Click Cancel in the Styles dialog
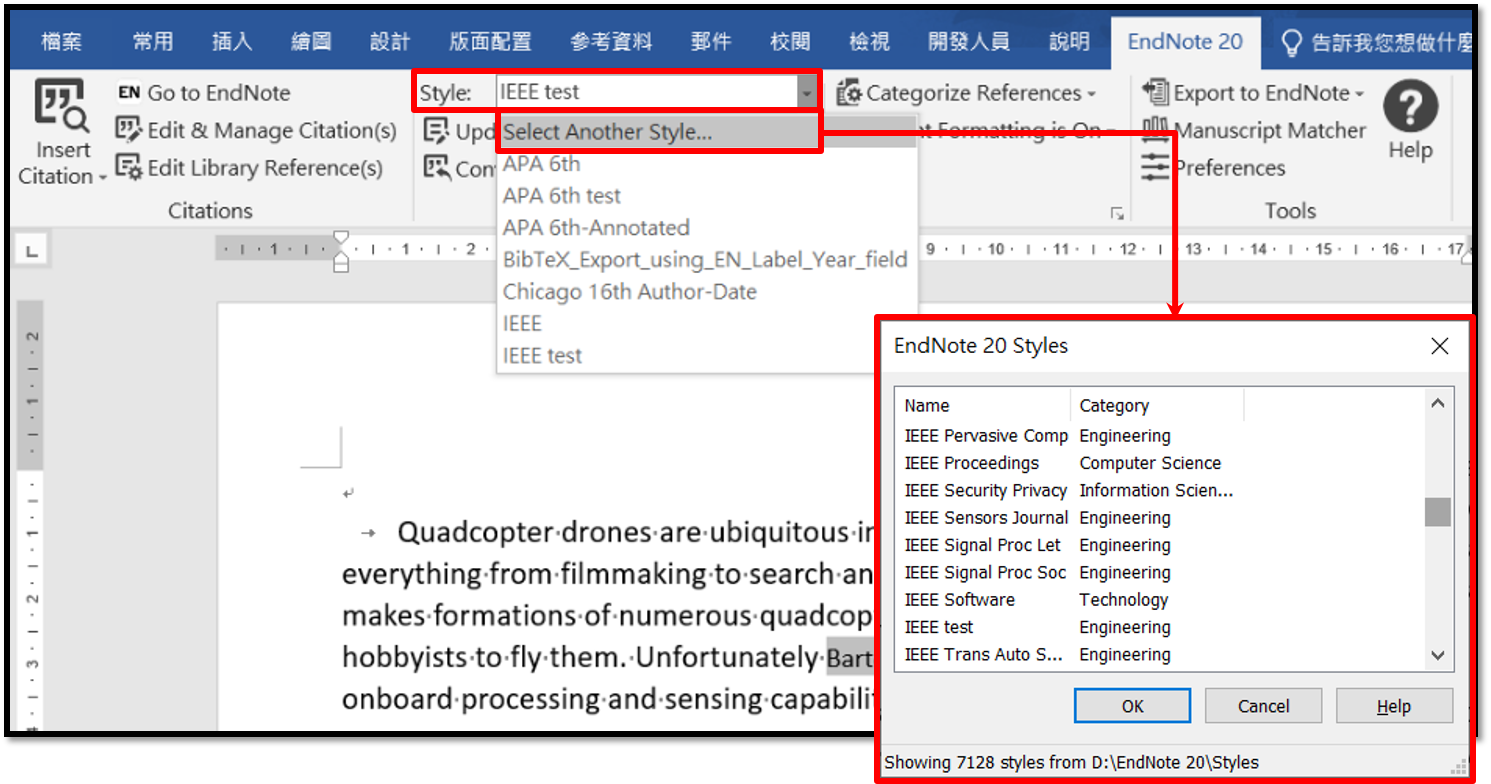 (x=1263, y=706)
